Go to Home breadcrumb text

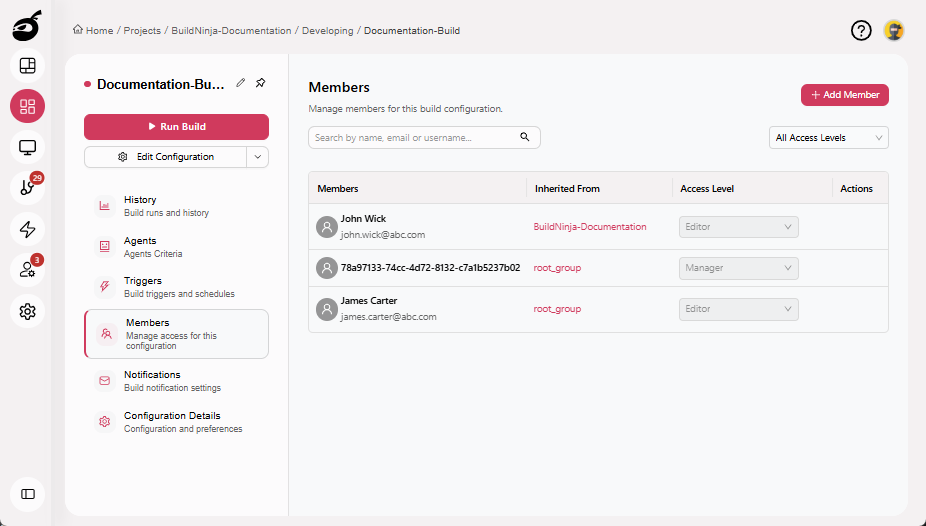click(99, 30)
